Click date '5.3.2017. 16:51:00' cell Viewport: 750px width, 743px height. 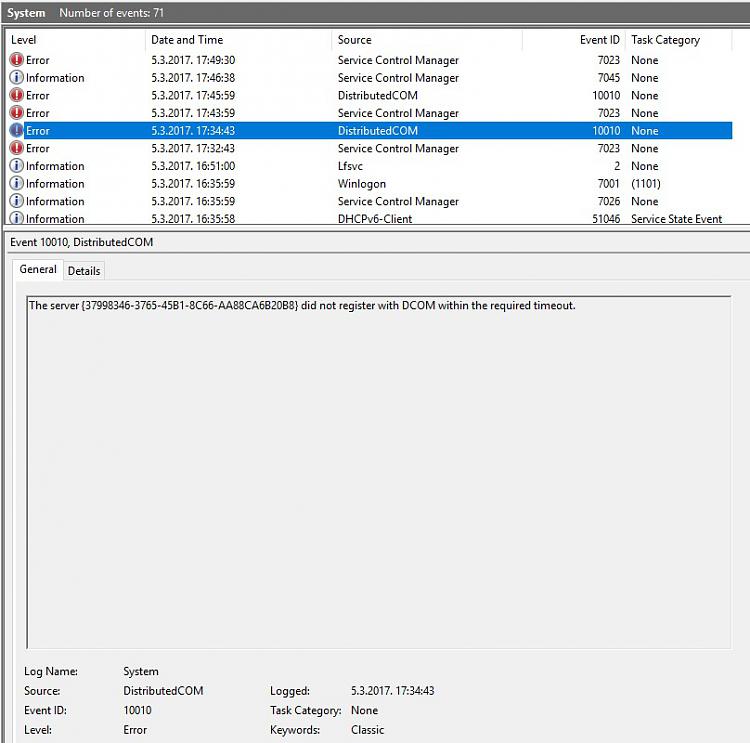[x=193, y=166]
